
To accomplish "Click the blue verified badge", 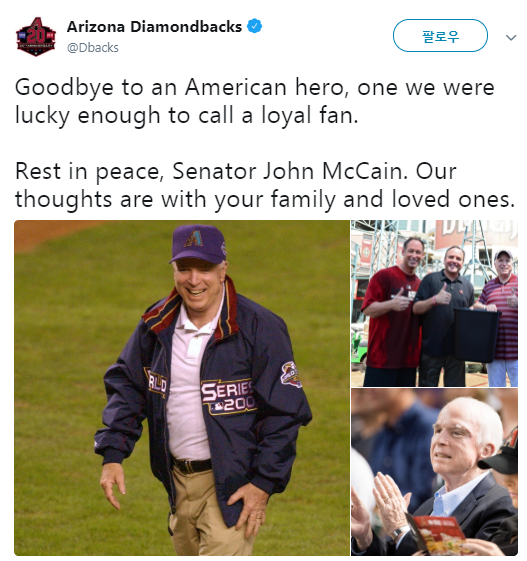I will (255, 26).
